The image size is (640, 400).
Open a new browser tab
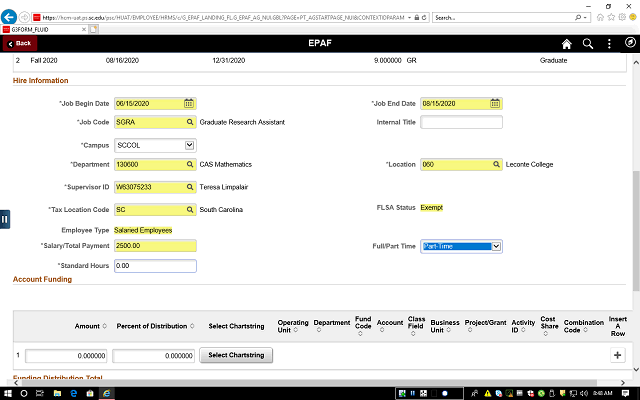tap(93, 29)
